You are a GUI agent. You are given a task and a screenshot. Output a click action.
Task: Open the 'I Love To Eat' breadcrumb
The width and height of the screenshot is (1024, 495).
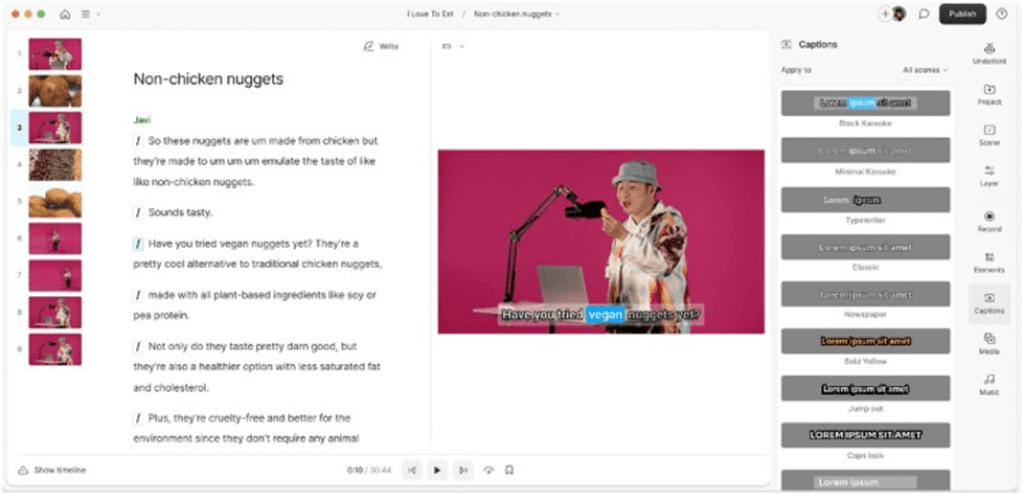coord(430,14)
